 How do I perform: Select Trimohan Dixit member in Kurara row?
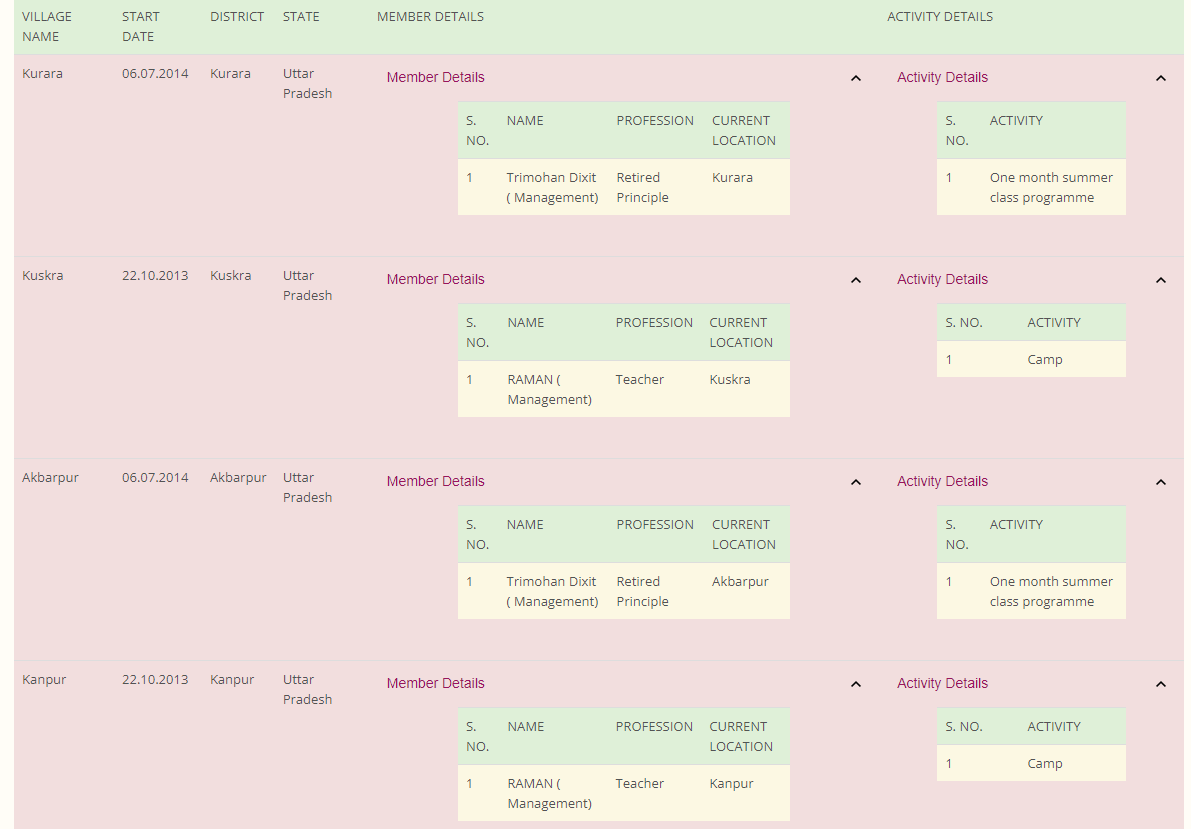click(552, 187)
